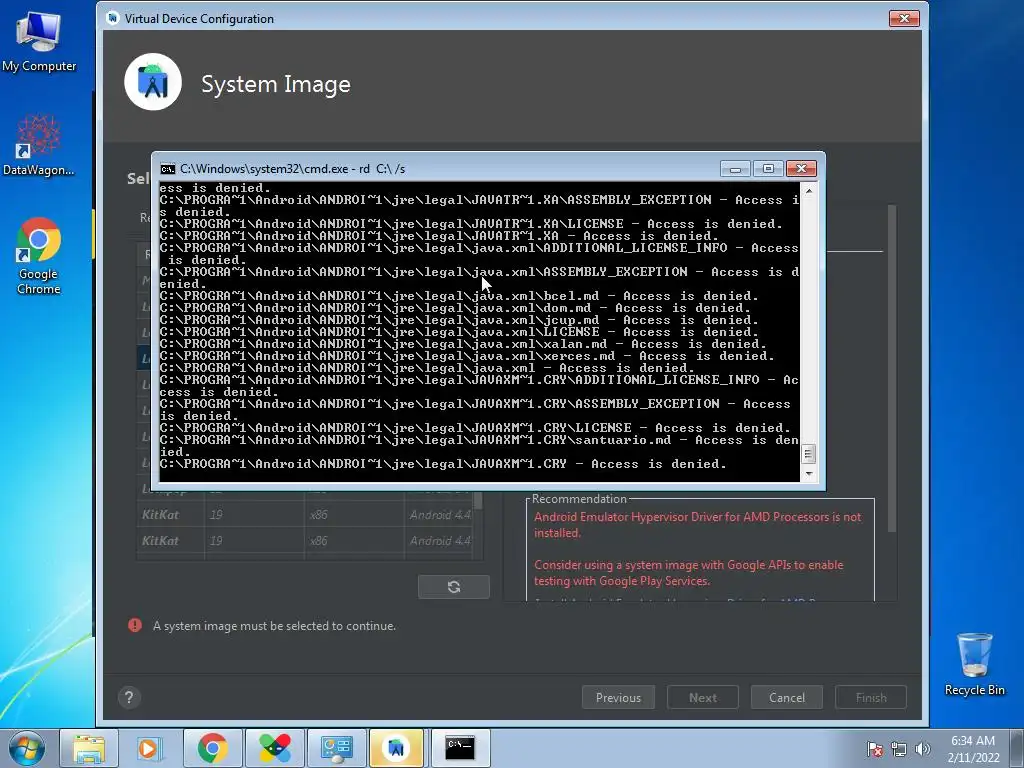
Task: Open the Recycle Bin on desktop
Action: coord(974,664)
